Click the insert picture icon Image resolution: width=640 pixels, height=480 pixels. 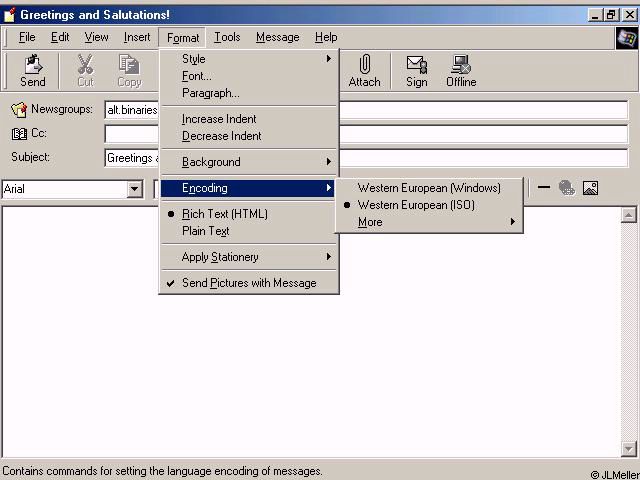click(x=590, y=188)
